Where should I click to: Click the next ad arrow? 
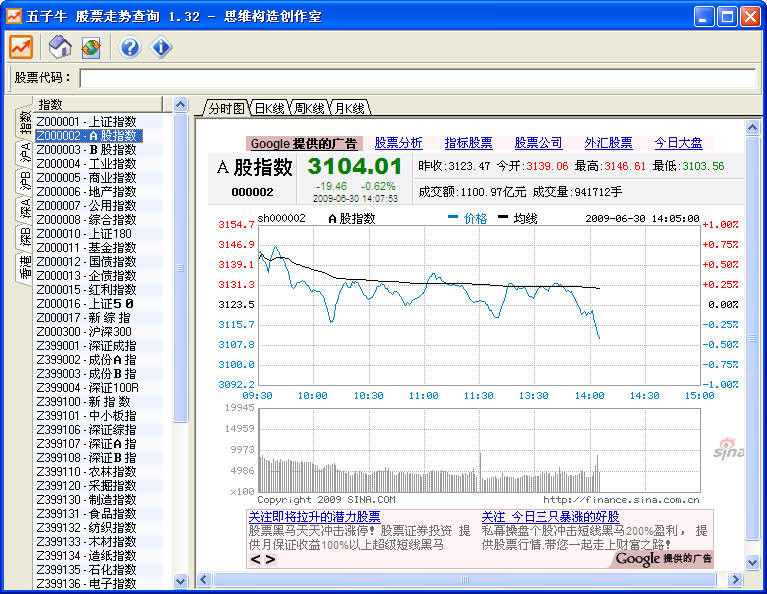click(x=270, y=559)
